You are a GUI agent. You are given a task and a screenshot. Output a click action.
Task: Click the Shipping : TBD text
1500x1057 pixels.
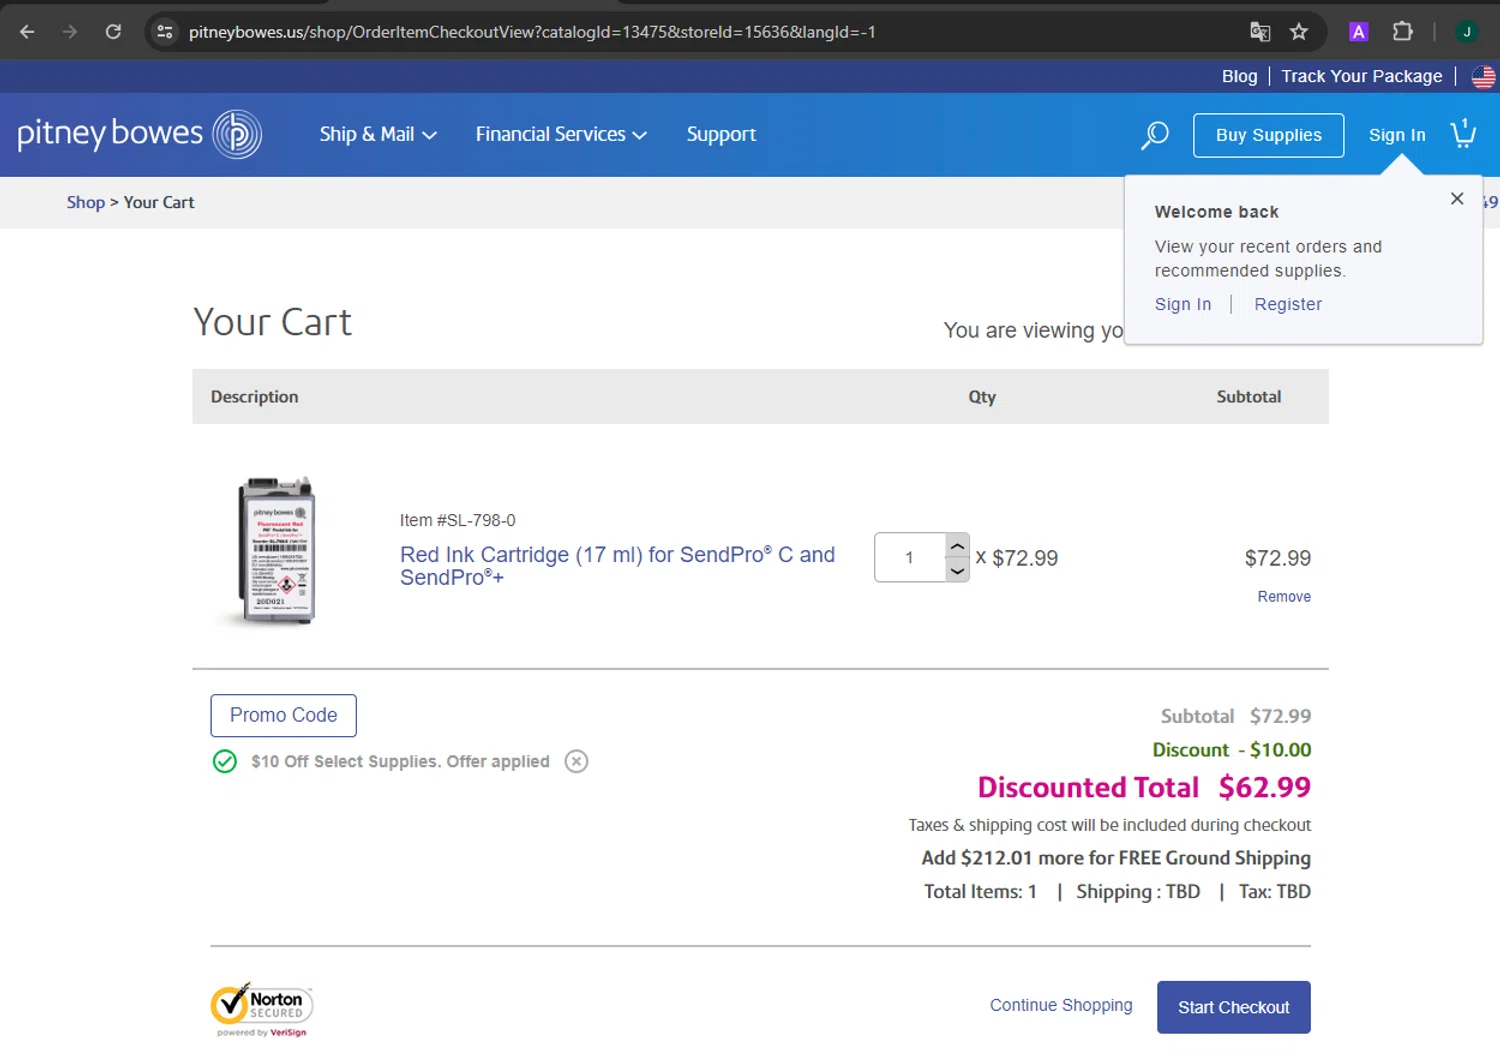pyautogui.click(x=1138, y=892)
